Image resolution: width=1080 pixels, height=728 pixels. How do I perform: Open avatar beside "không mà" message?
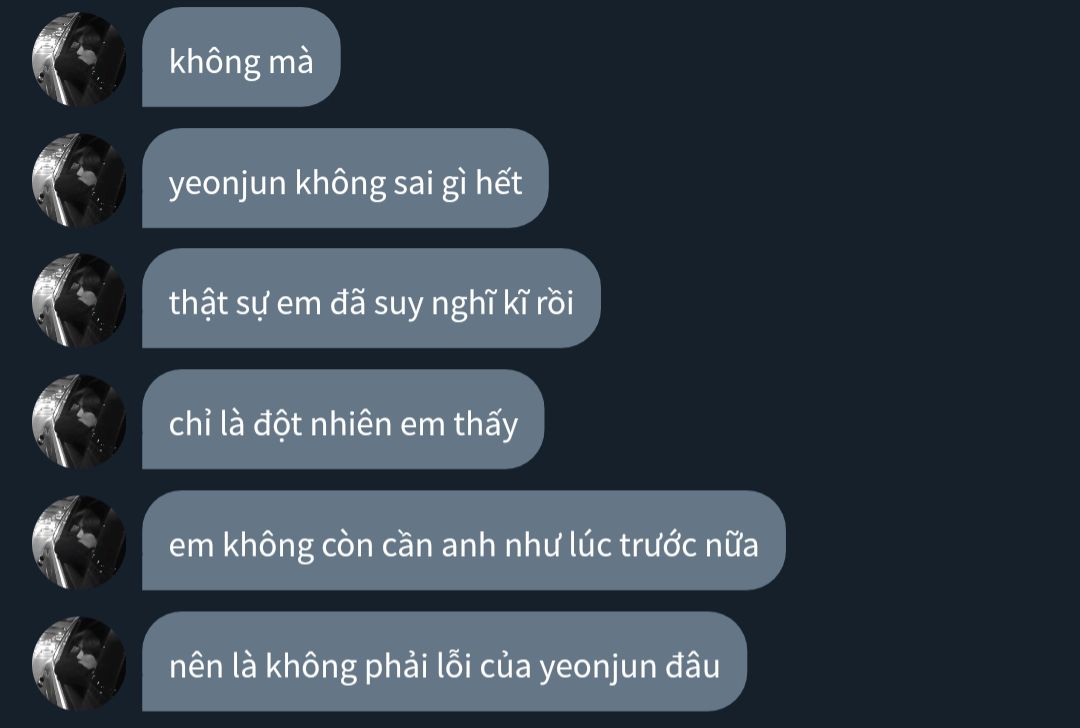click(x=79, y=59)
